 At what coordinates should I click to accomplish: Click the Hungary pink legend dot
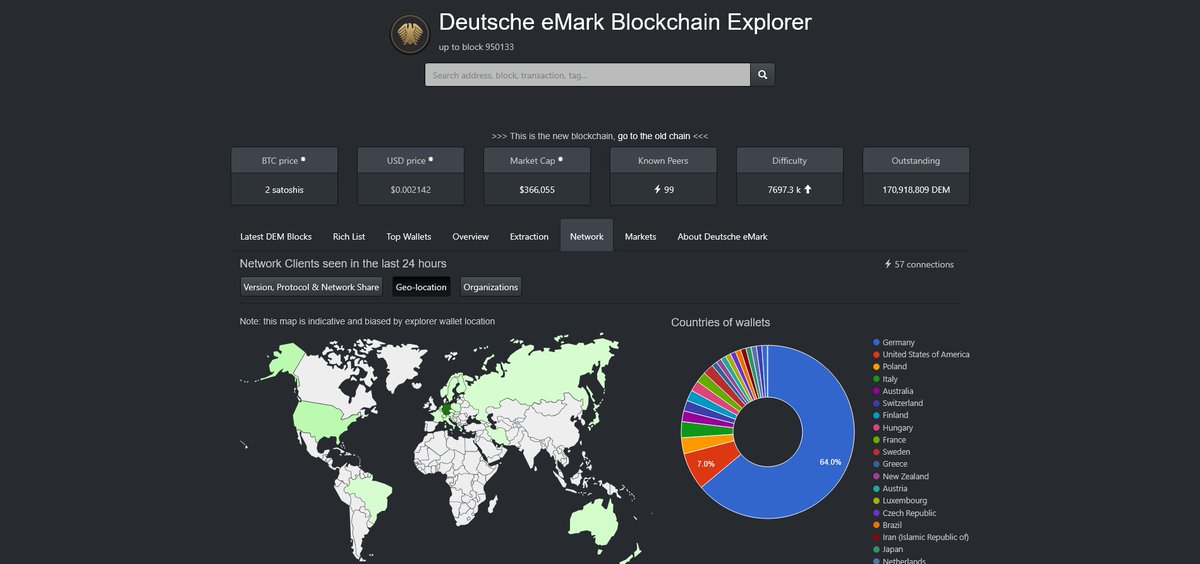pos(876,428)
